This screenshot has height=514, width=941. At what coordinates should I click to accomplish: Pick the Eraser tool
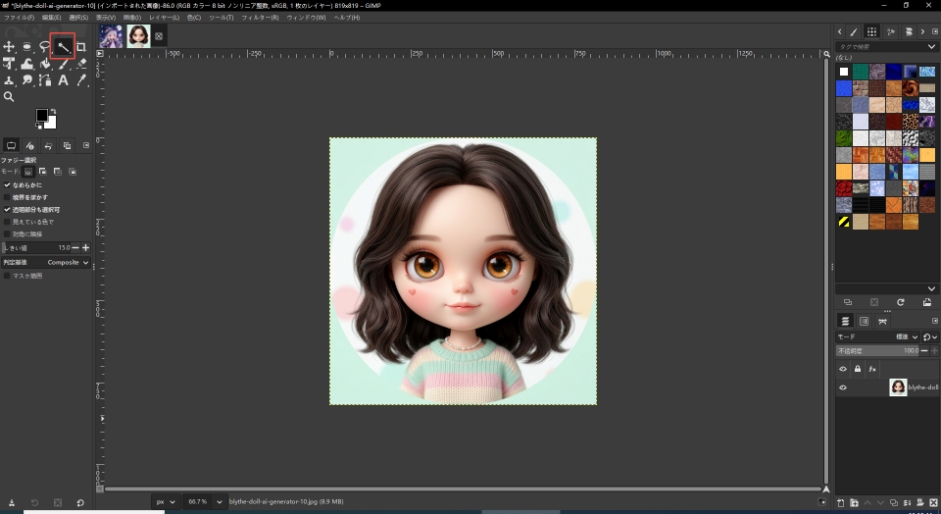81,64
